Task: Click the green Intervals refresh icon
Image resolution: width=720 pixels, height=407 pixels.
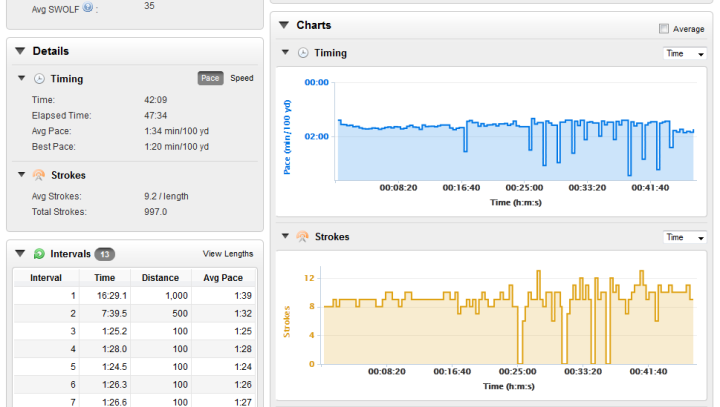Action: click(39, 254)
